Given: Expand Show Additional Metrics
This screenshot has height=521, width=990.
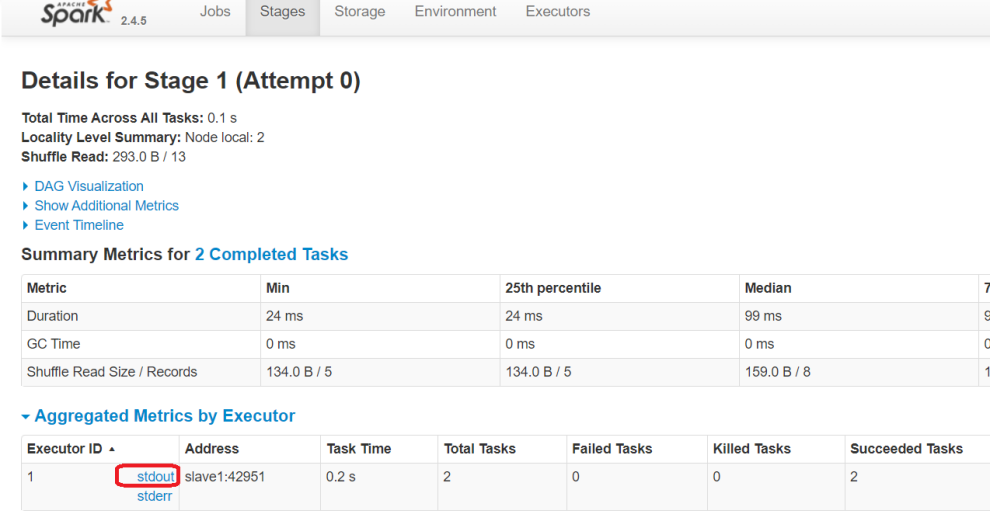Looking at the screenshot, I should (106, 205).
